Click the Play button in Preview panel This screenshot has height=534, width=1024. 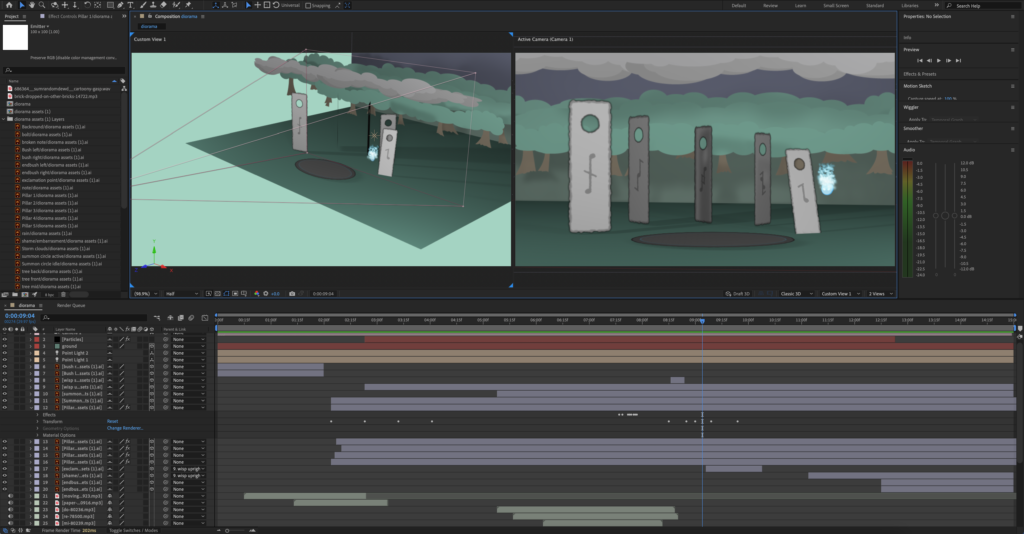(x=938, y=61)
